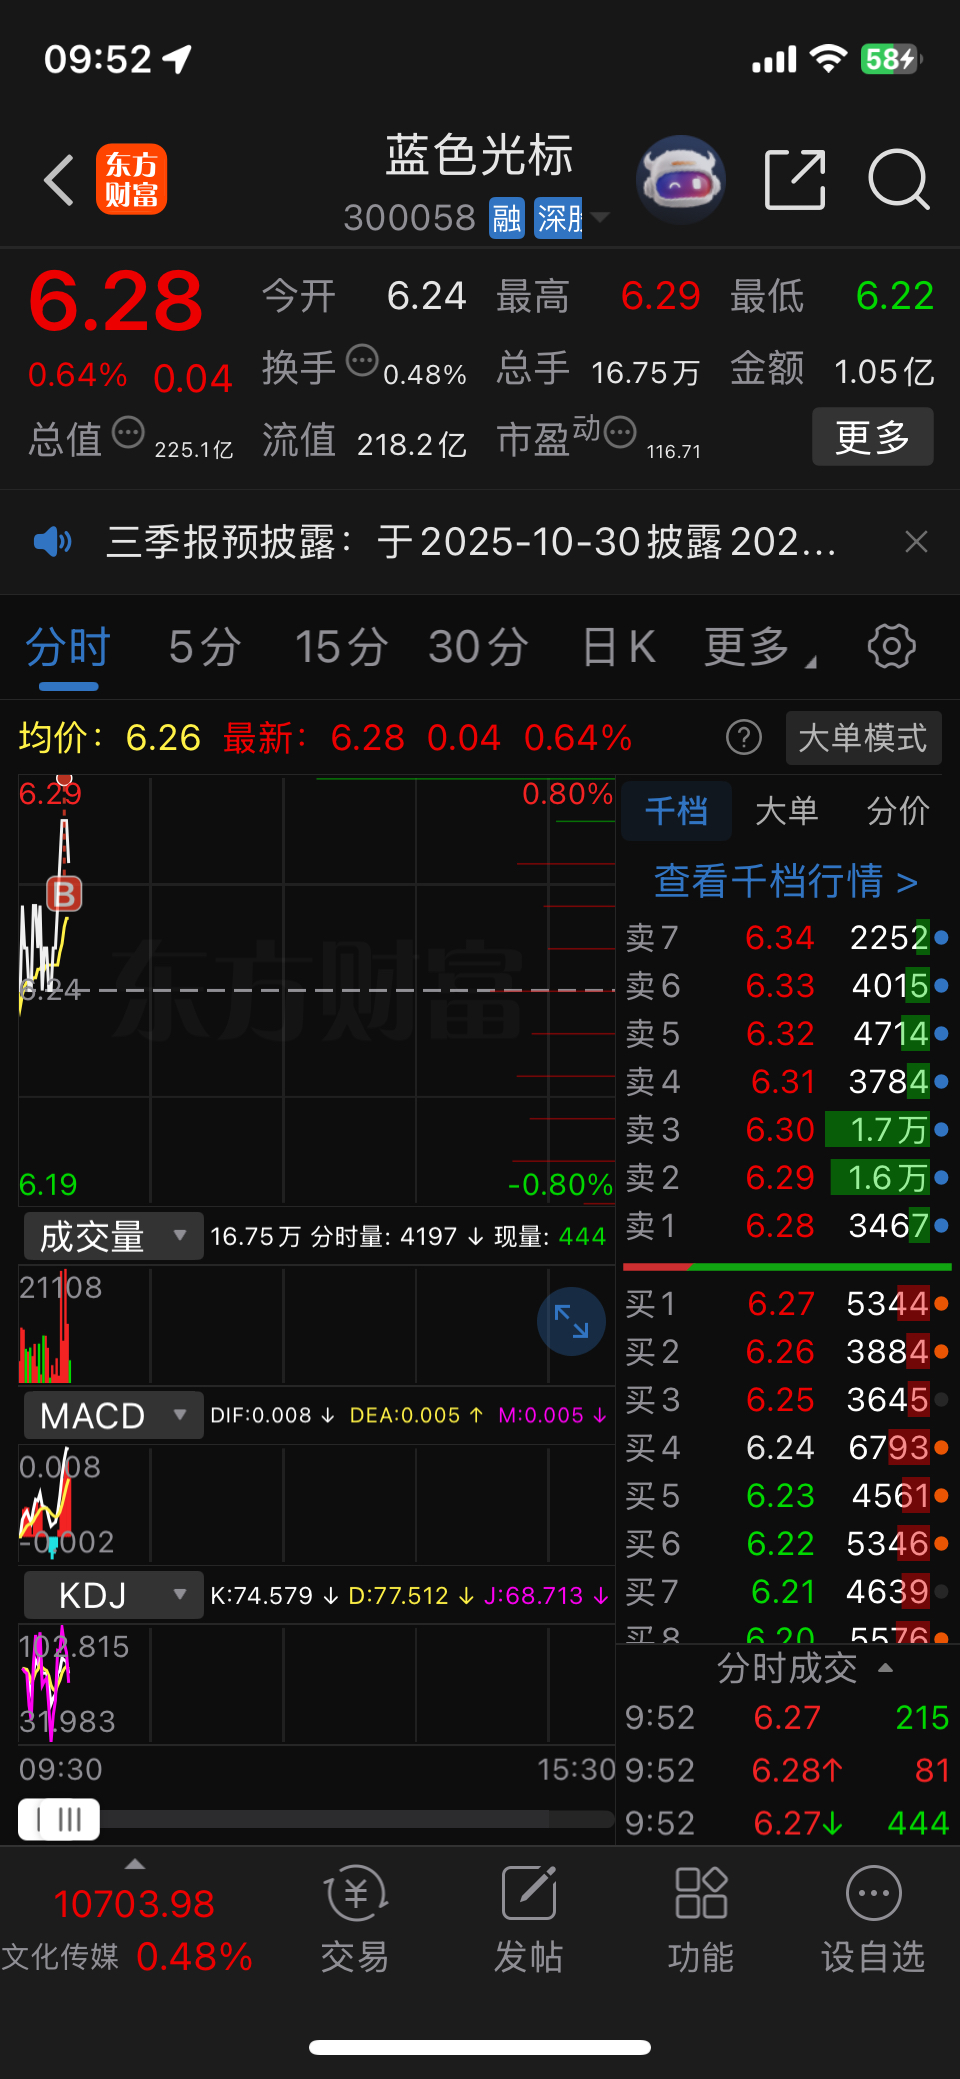Viewport: 960px width, 2079px height.
Task: Expand the stock code dropdown arrow
Action: [600, 217]
